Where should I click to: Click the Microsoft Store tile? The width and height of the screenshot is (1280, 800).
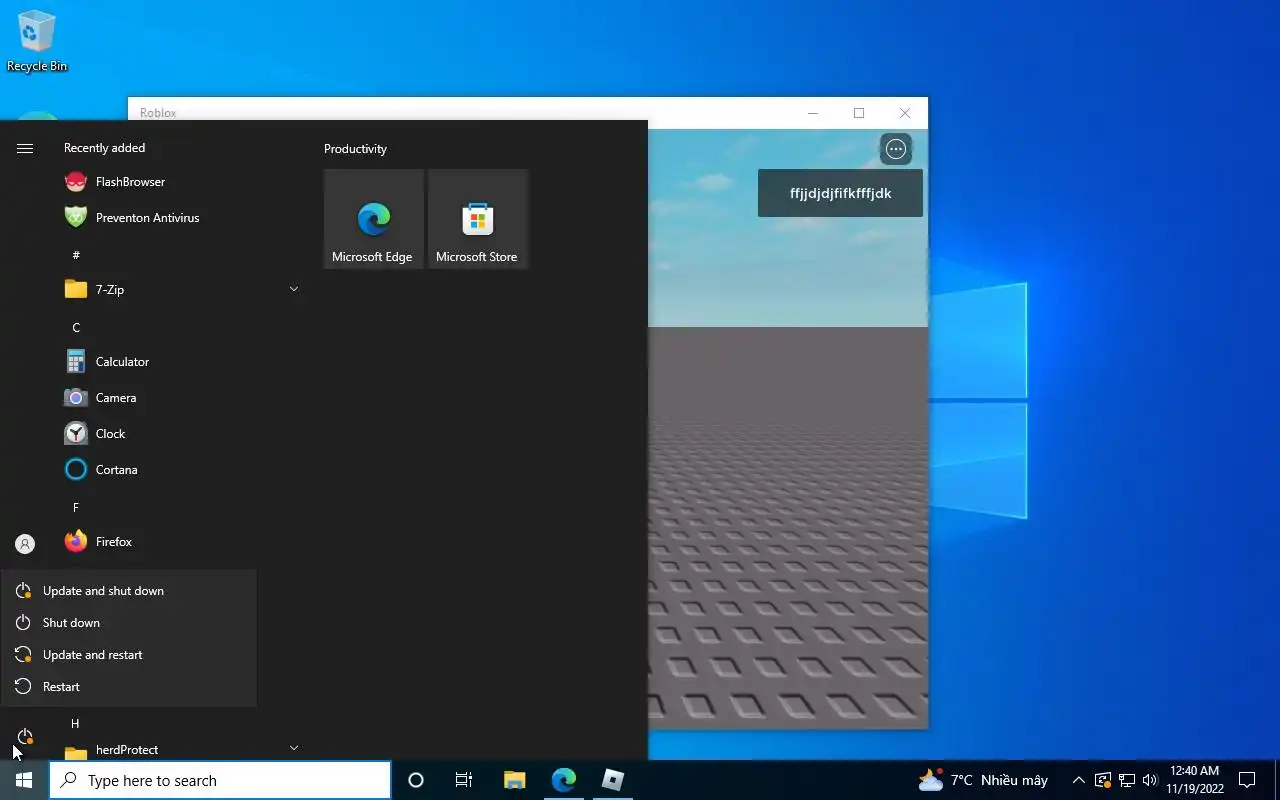click(x=477, y=219)
